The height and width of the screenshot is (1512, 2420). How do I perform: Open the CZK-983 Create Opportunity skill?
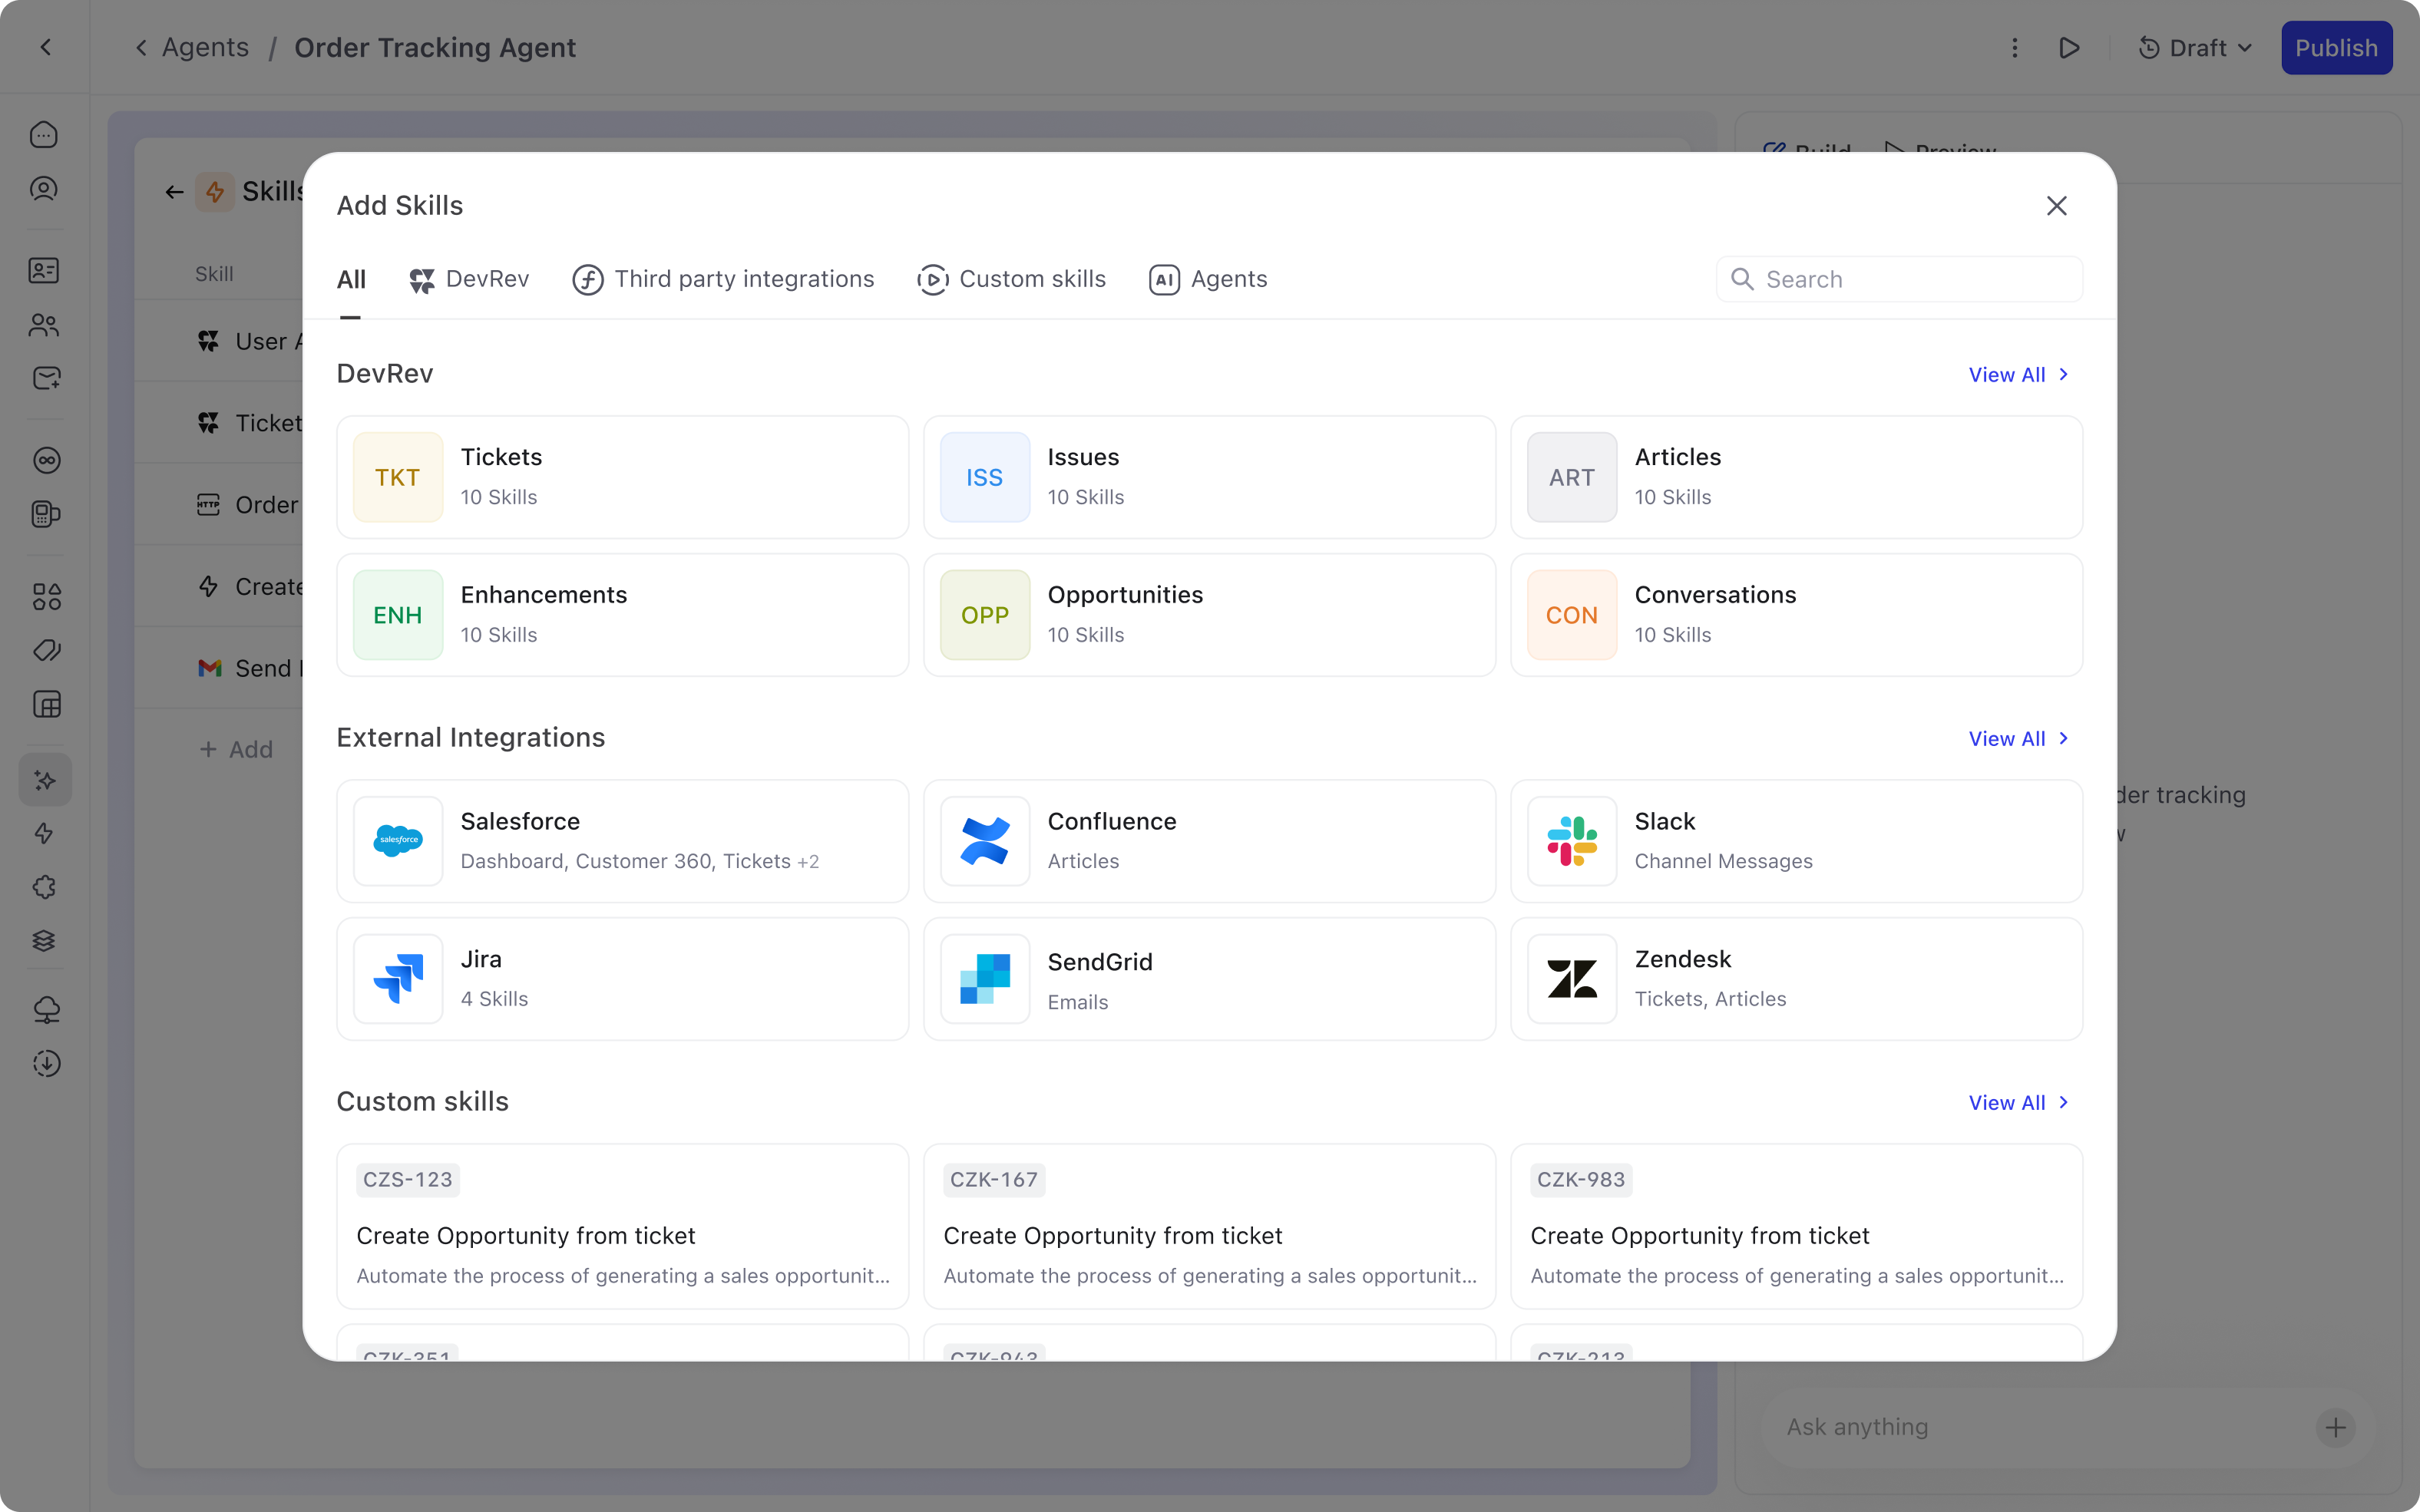(x=1797, y=1227)
